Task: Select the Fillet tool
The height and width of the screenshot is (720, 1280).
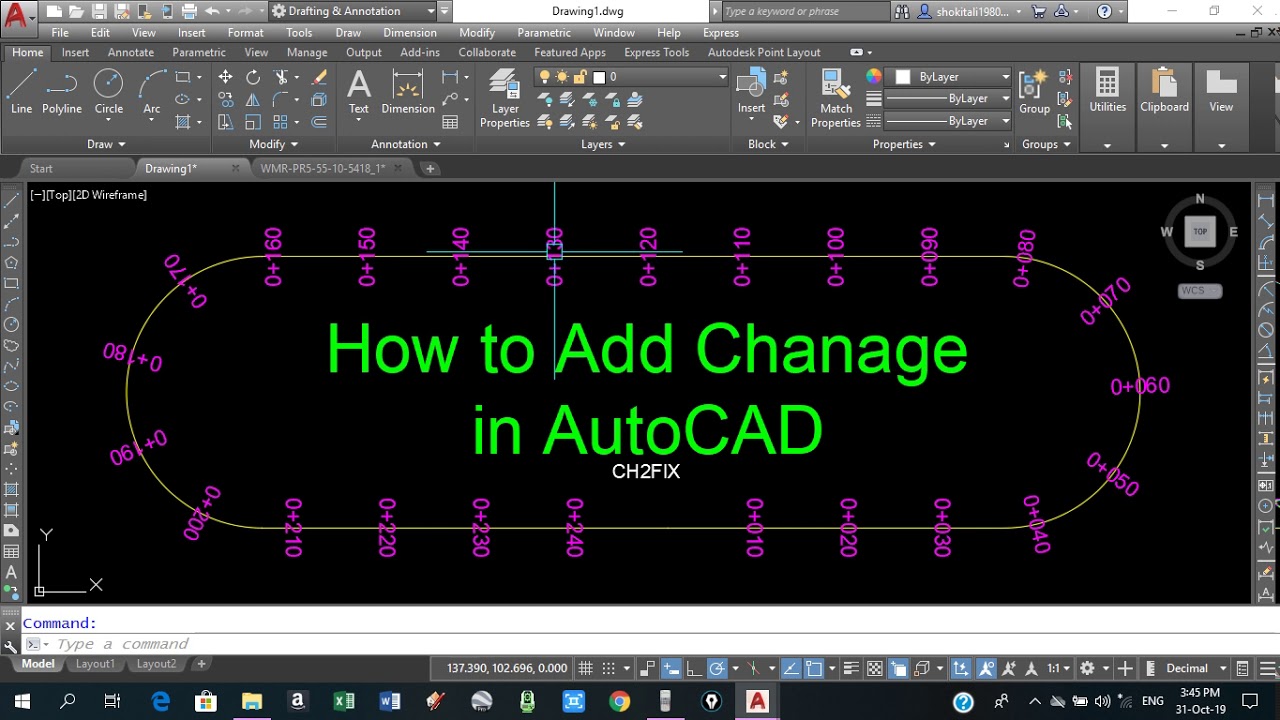Action: click(x=281, y=100)
